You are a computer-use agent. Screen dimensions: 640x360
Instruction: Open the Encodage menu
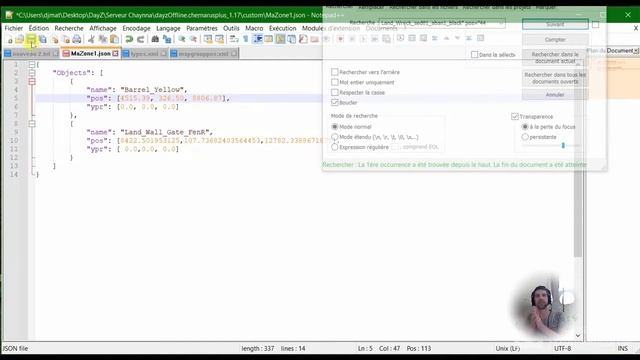(x=136, y=28)
